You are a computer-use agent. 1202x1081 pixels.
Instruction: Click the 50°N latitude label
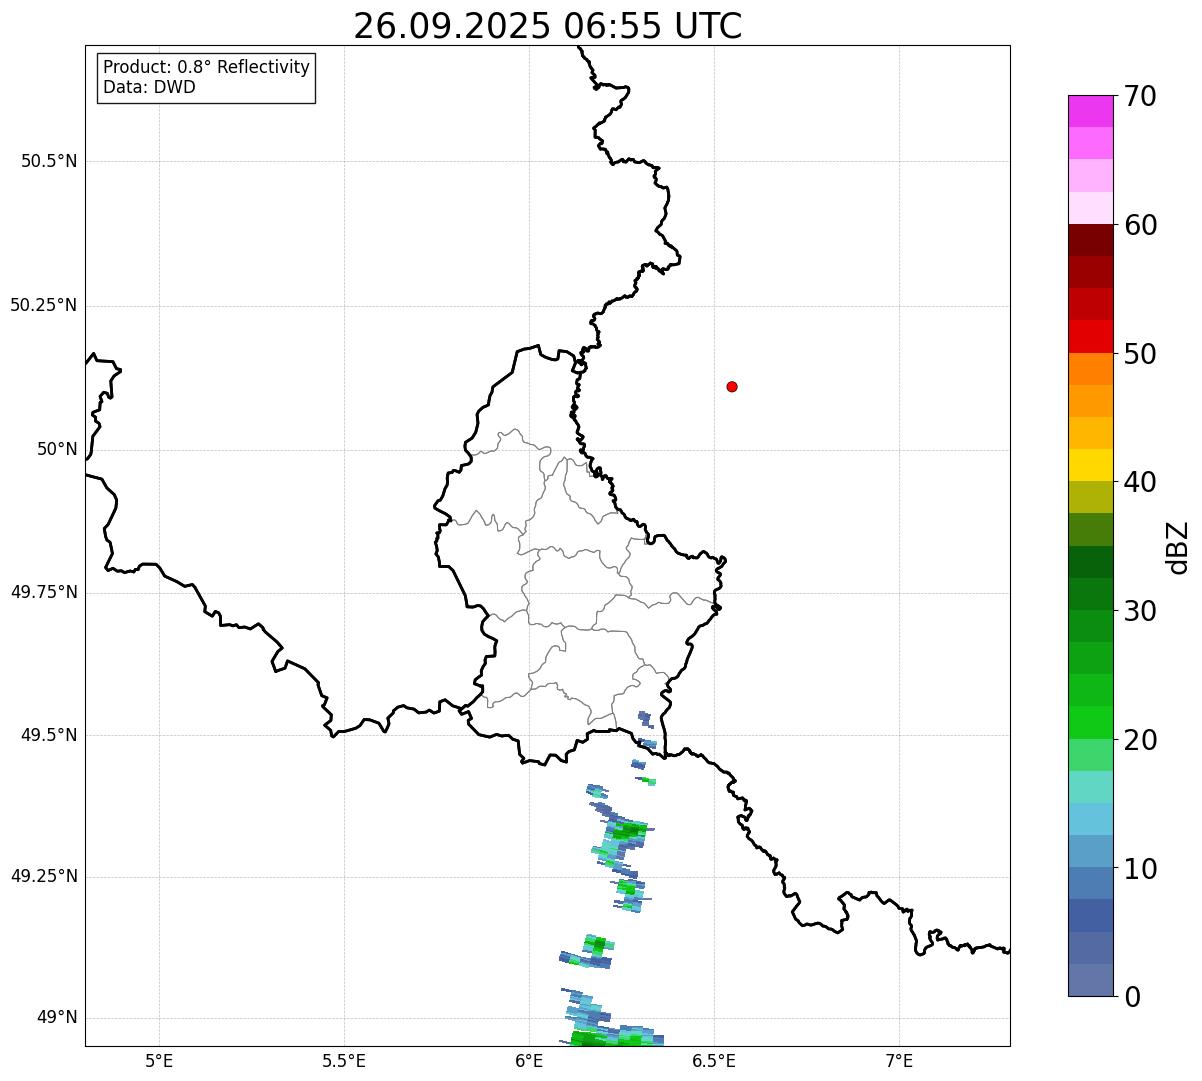(x=57, y=449)
